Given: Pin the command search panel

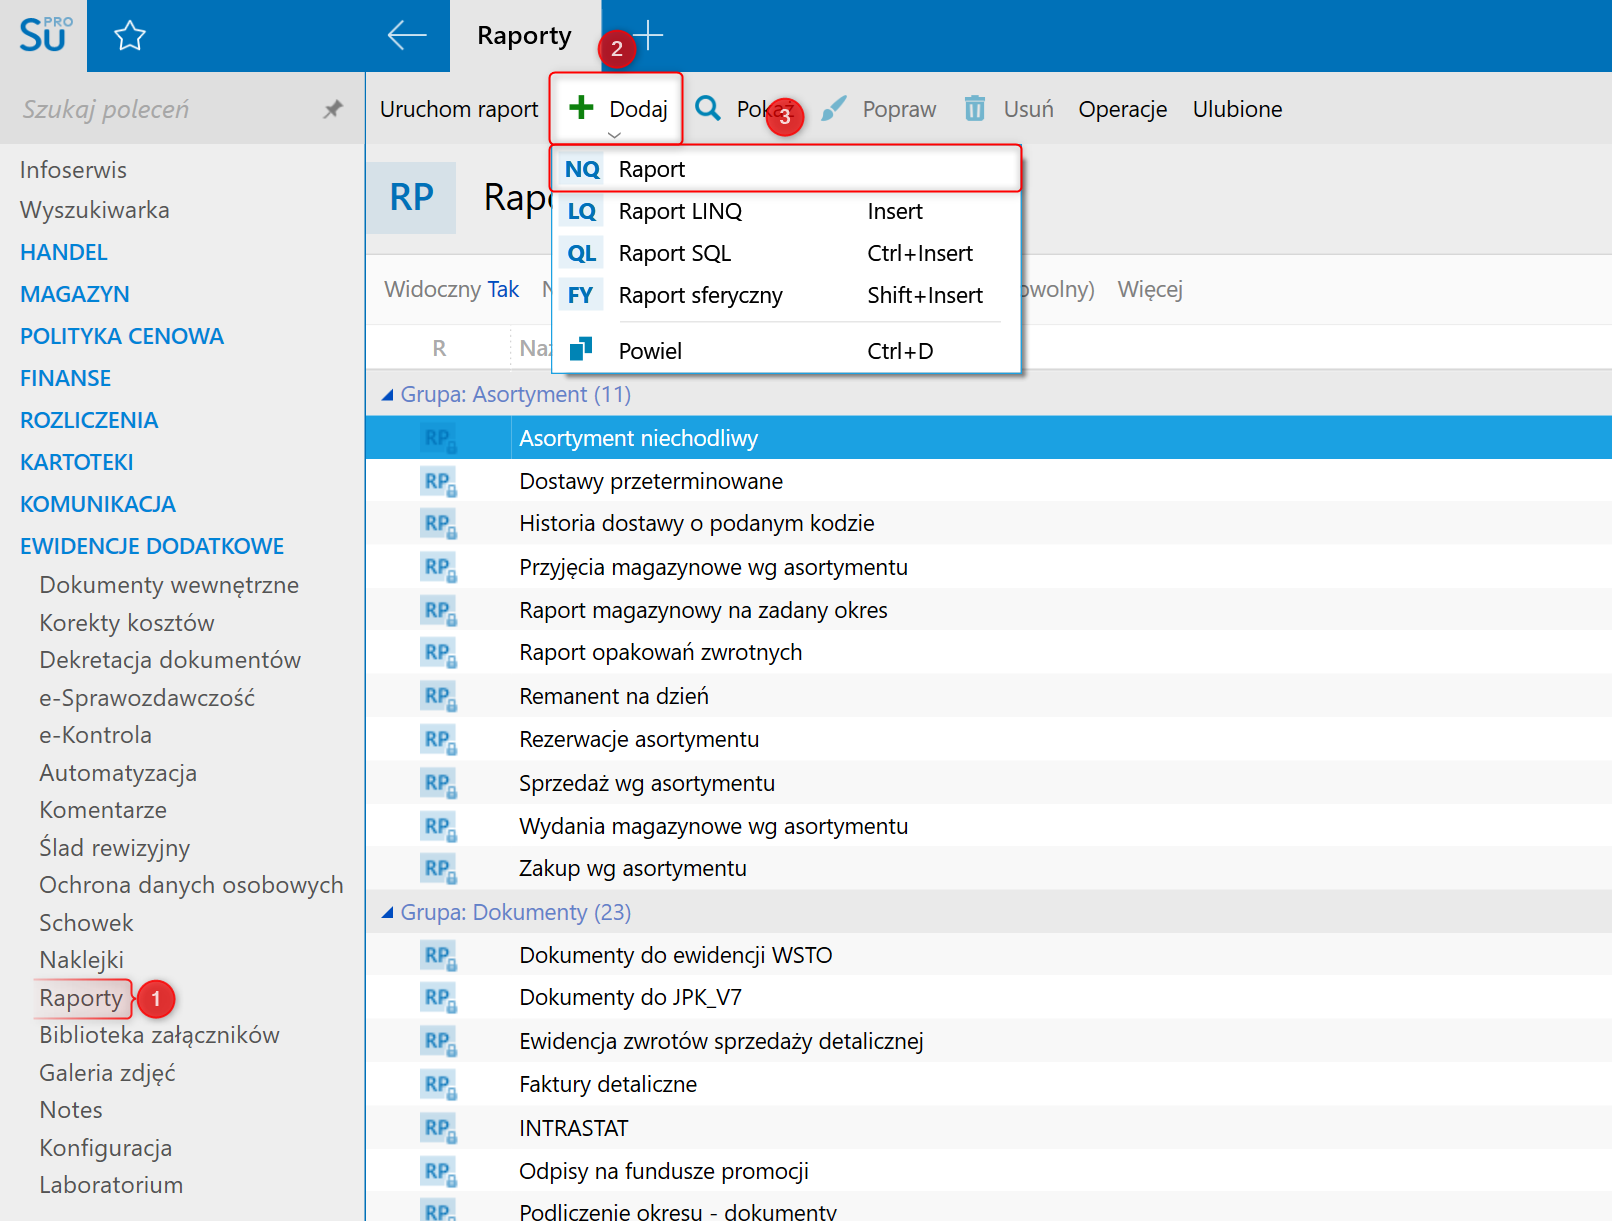Looking at the screenshot, I should [x=333, y=109].
